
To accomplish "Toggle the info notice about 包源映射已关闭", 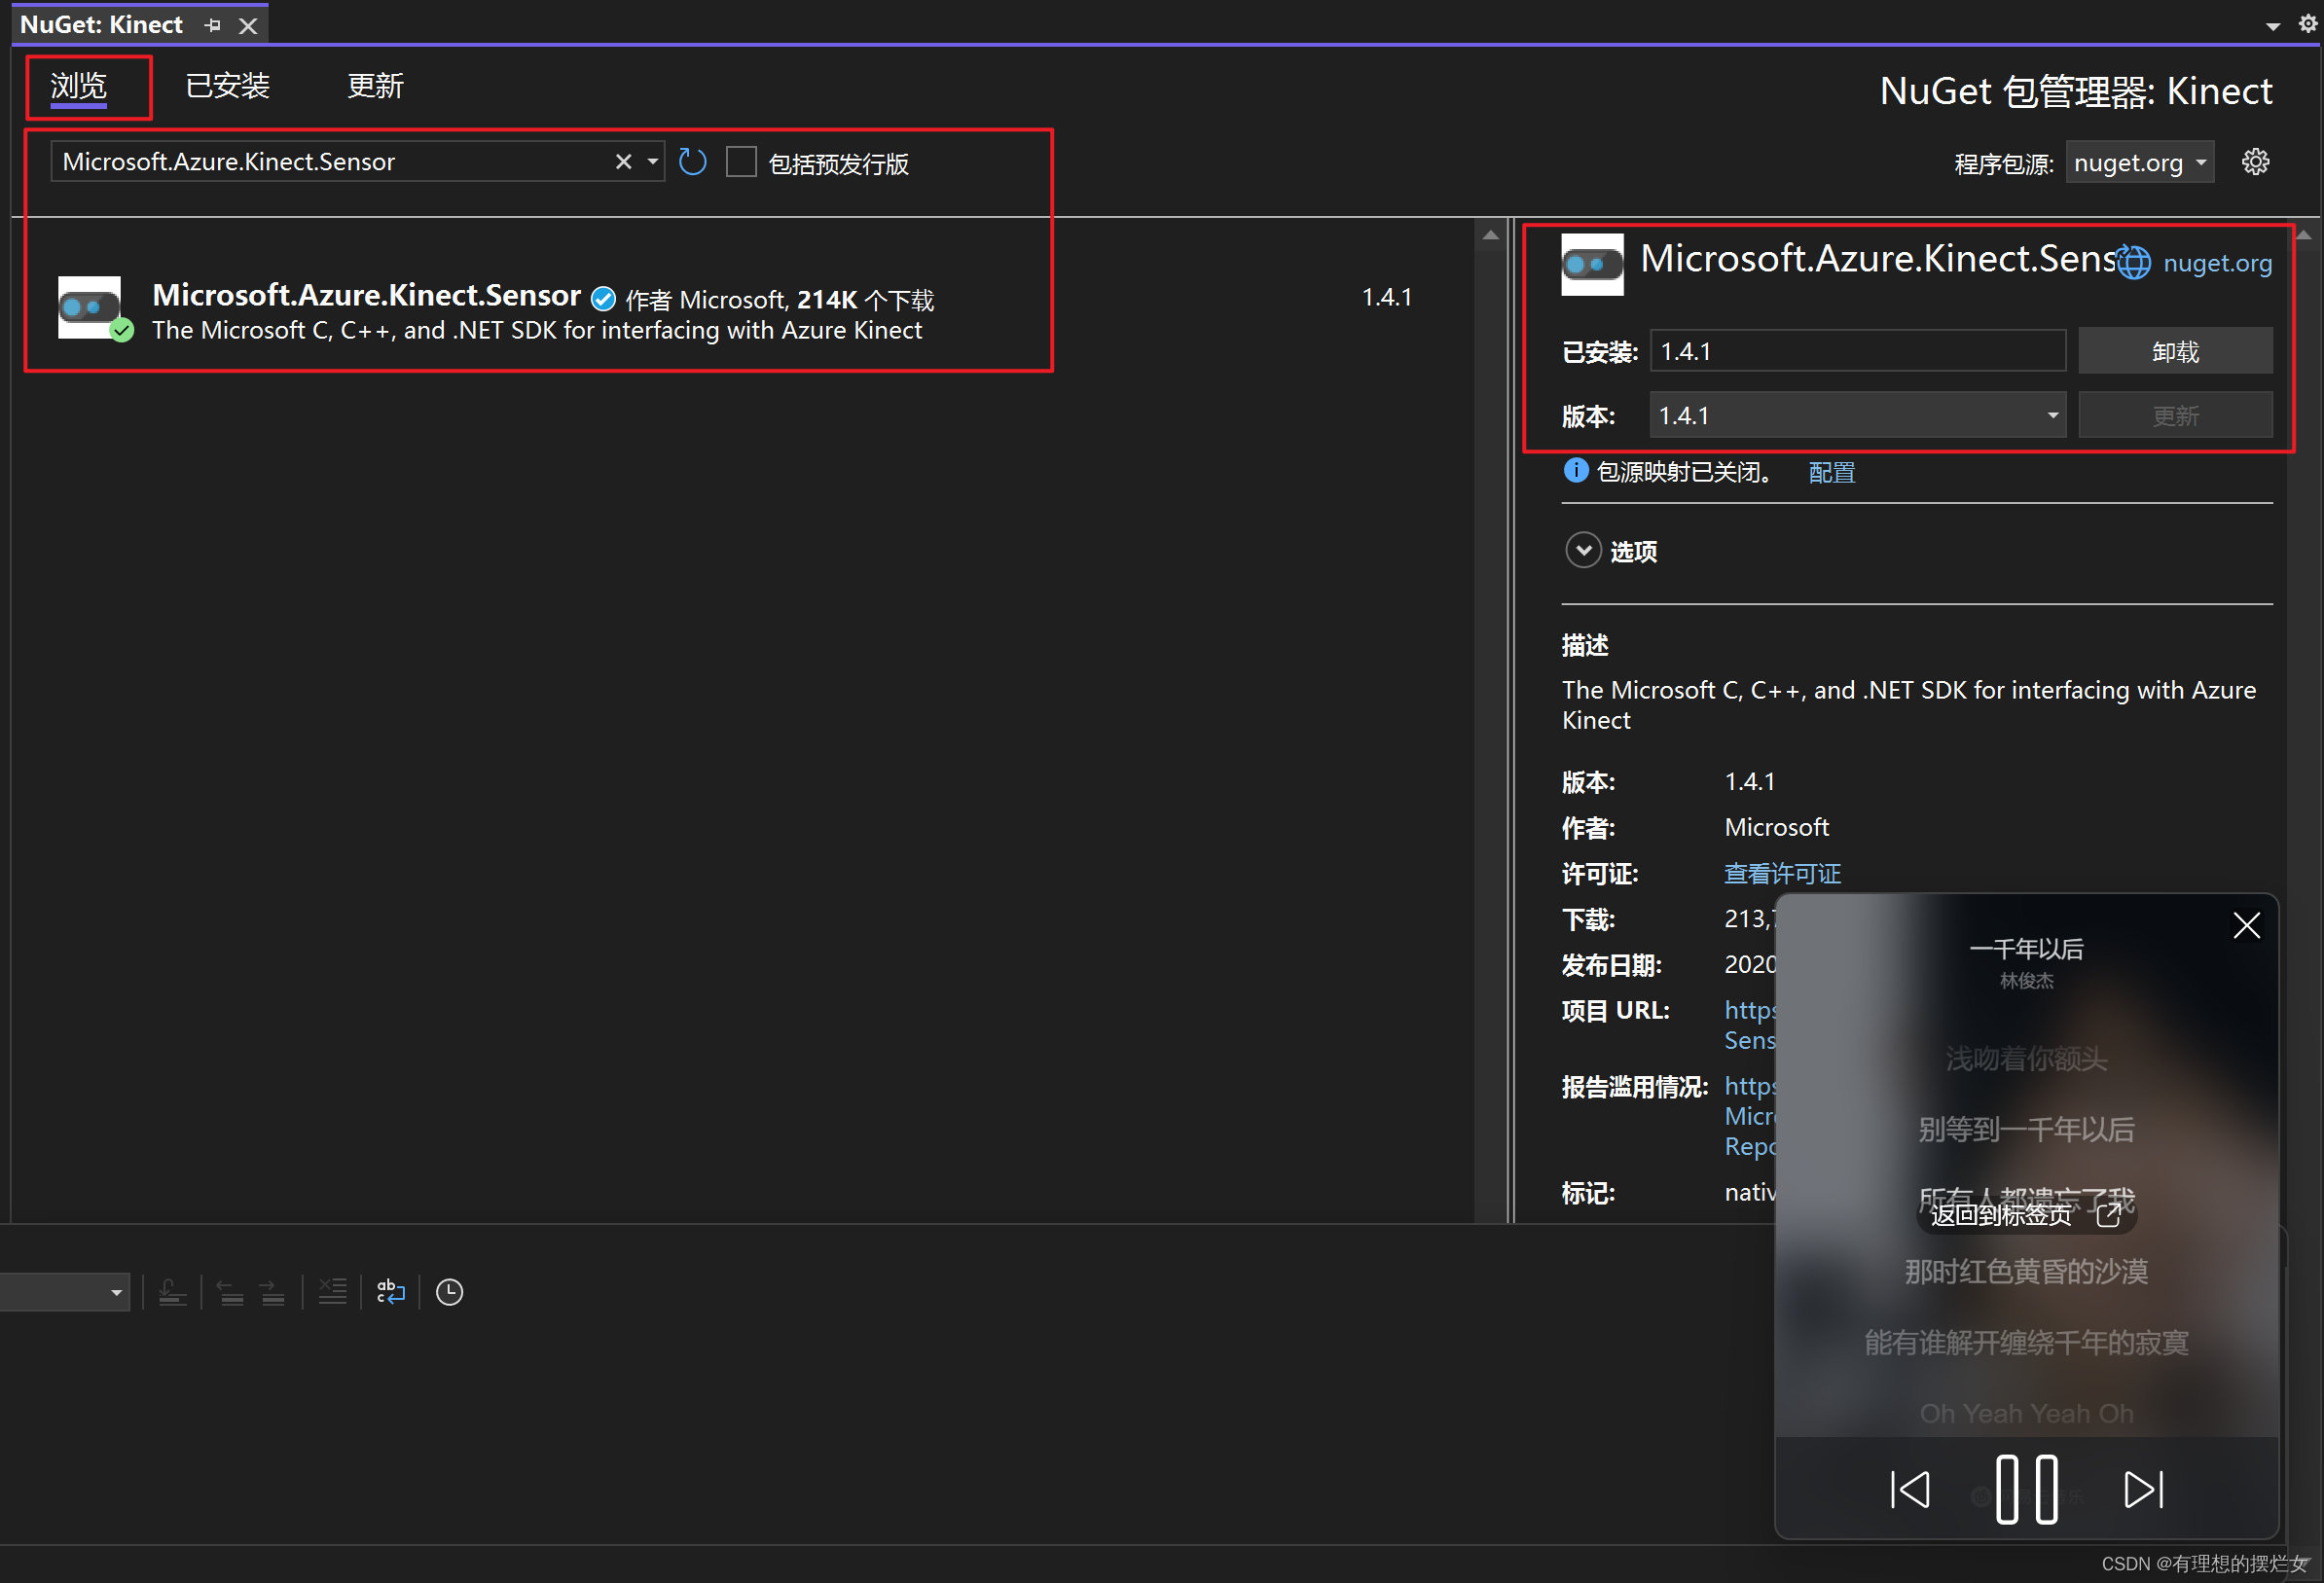I will (1575, 470).
